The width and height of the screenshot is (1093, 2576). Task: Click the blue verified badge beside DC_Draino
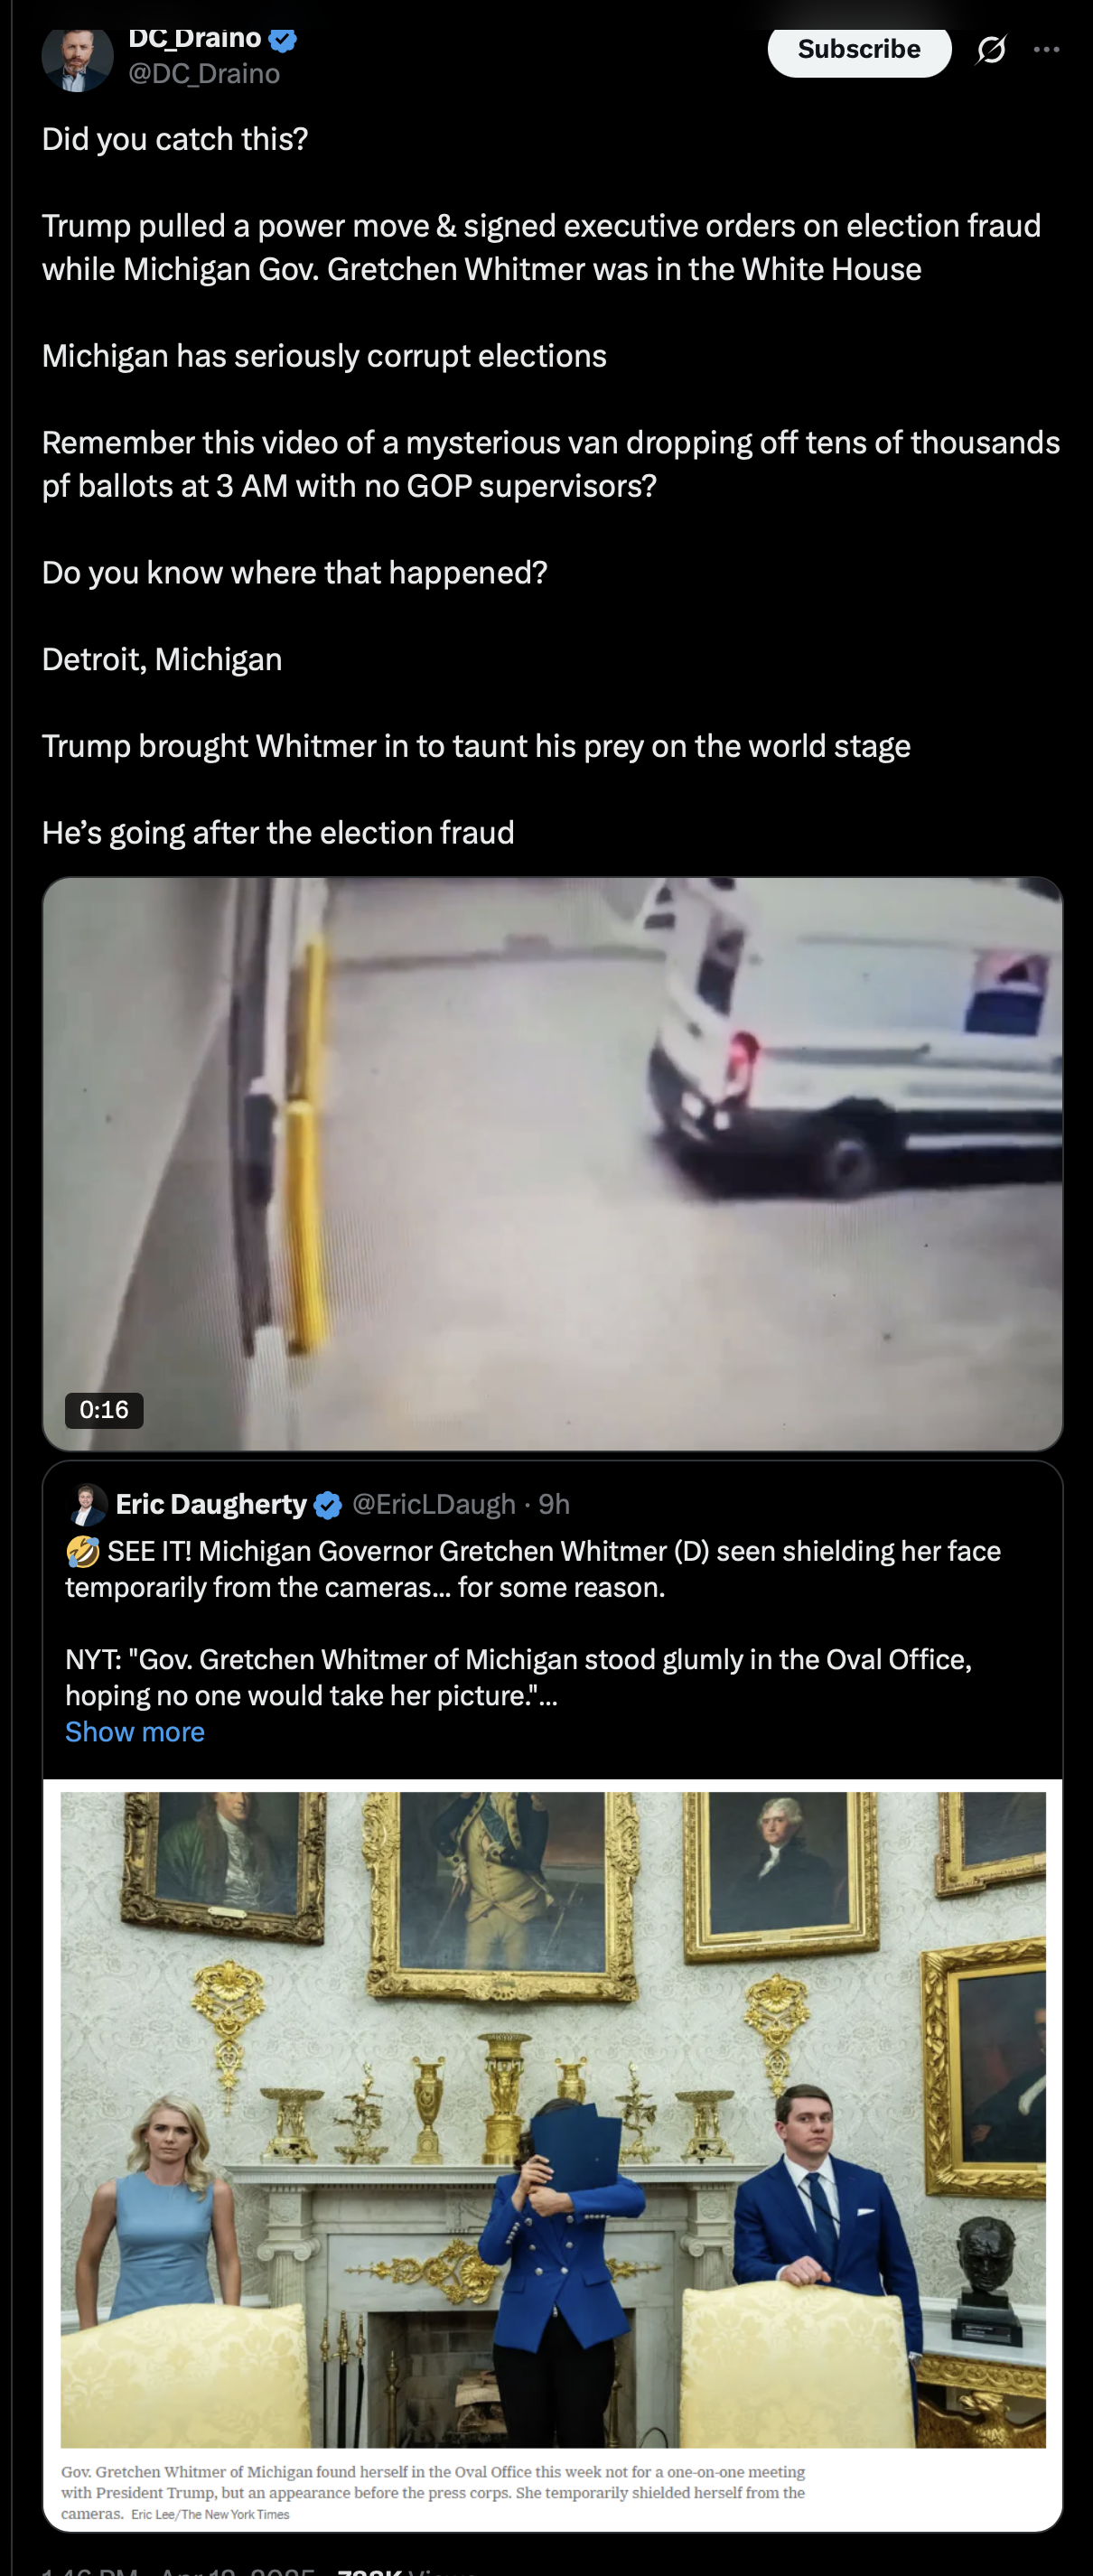[283, 39]
